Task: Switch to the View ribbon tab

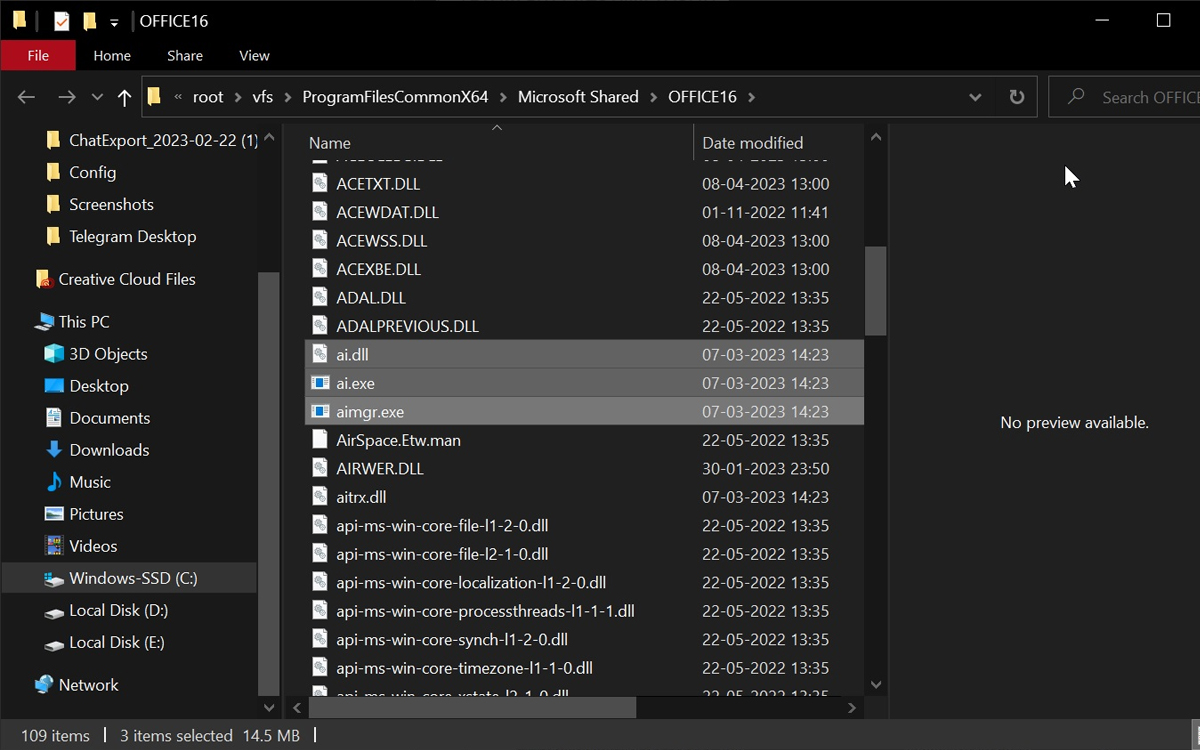Action: (x=254, y=55)
